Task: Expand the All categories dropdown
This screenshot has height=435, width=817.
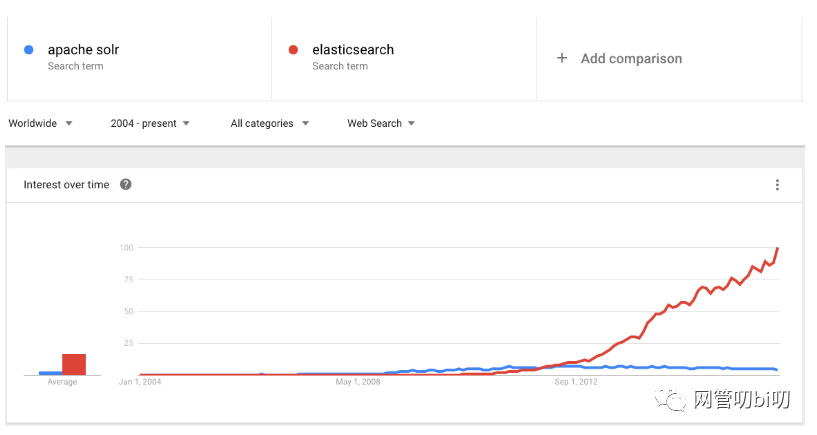Action: (x=269, y=124)
